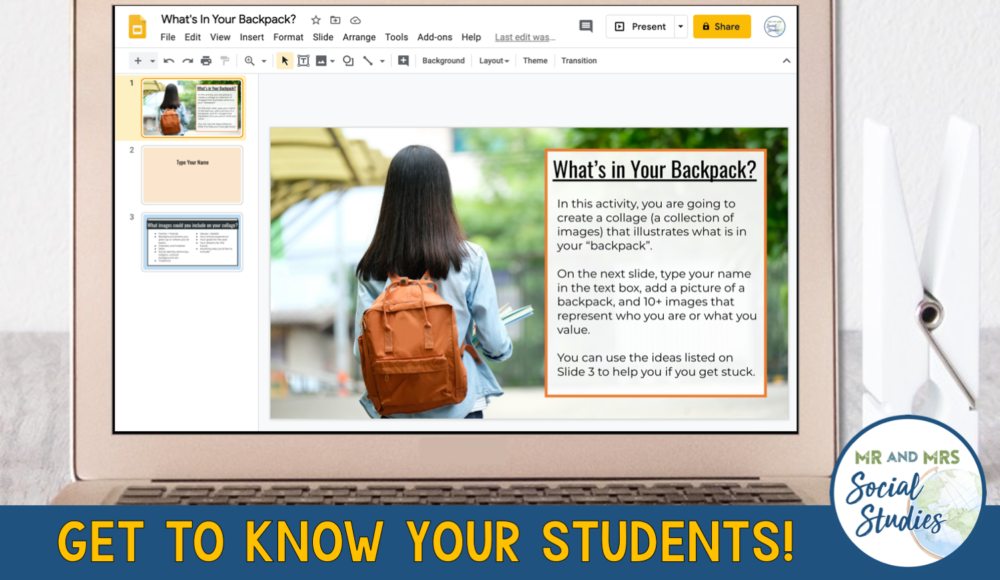This screenshot has width=1000, height=580.
Task: Start the slideshow with Present button
Action: tap(640, 27)
